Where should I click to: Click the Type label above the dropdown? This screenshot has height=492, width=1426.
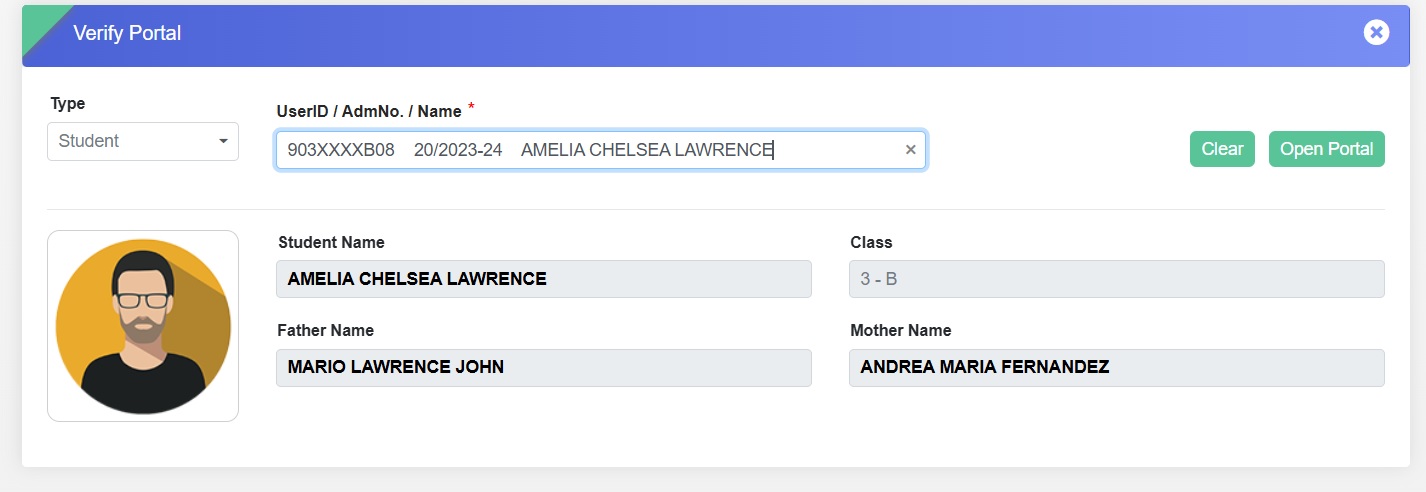pyautogui.click(x=68, y=103)
